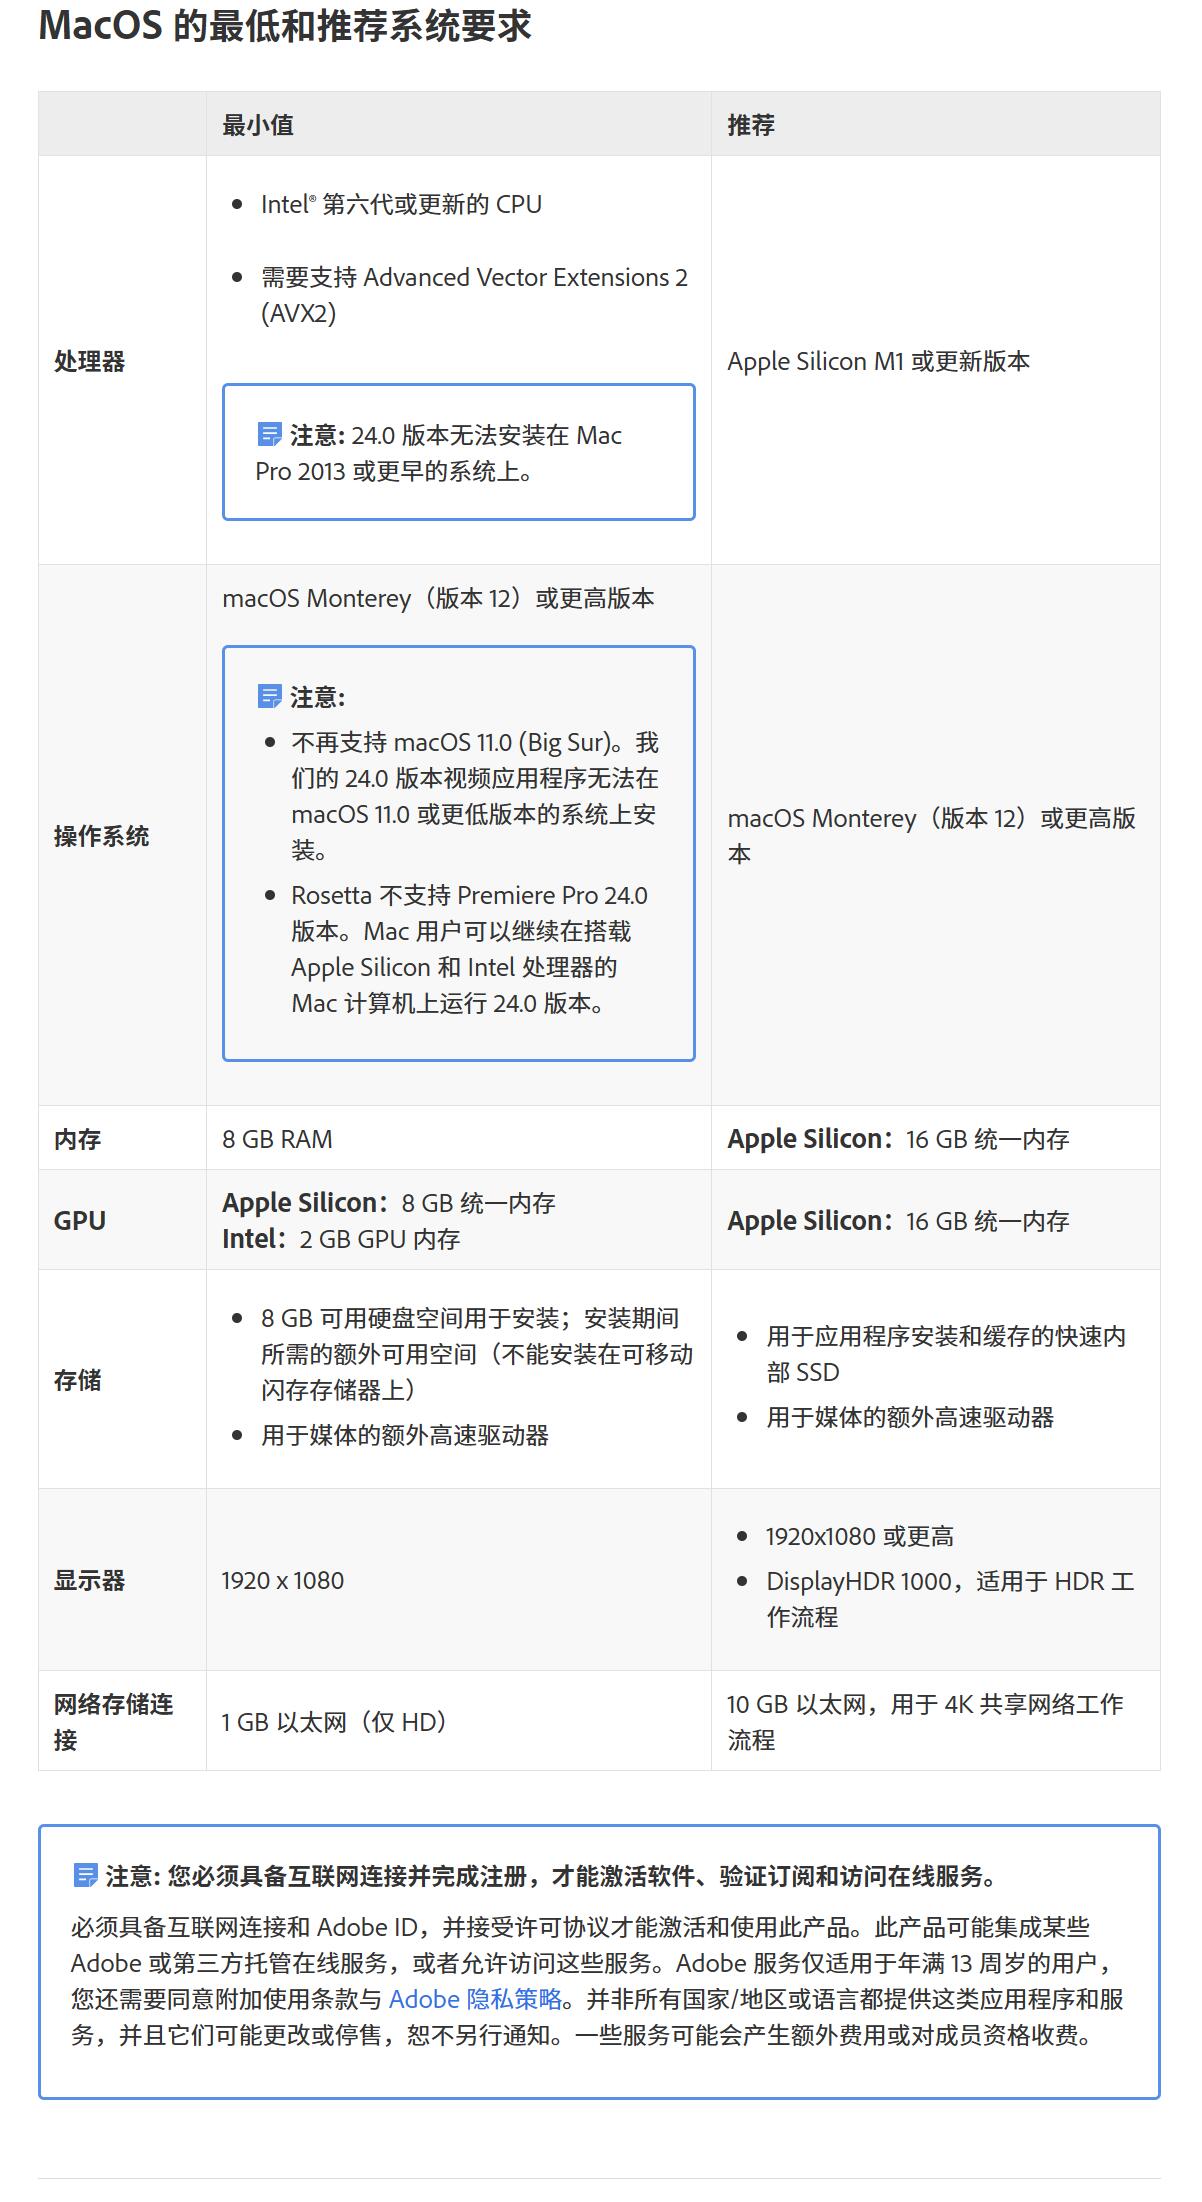The width and height of the screenshot is (1202, 2202).
Task: Click the note icon in the internet connection notice
Action: pyautogui.click(x=86, y=1875)
